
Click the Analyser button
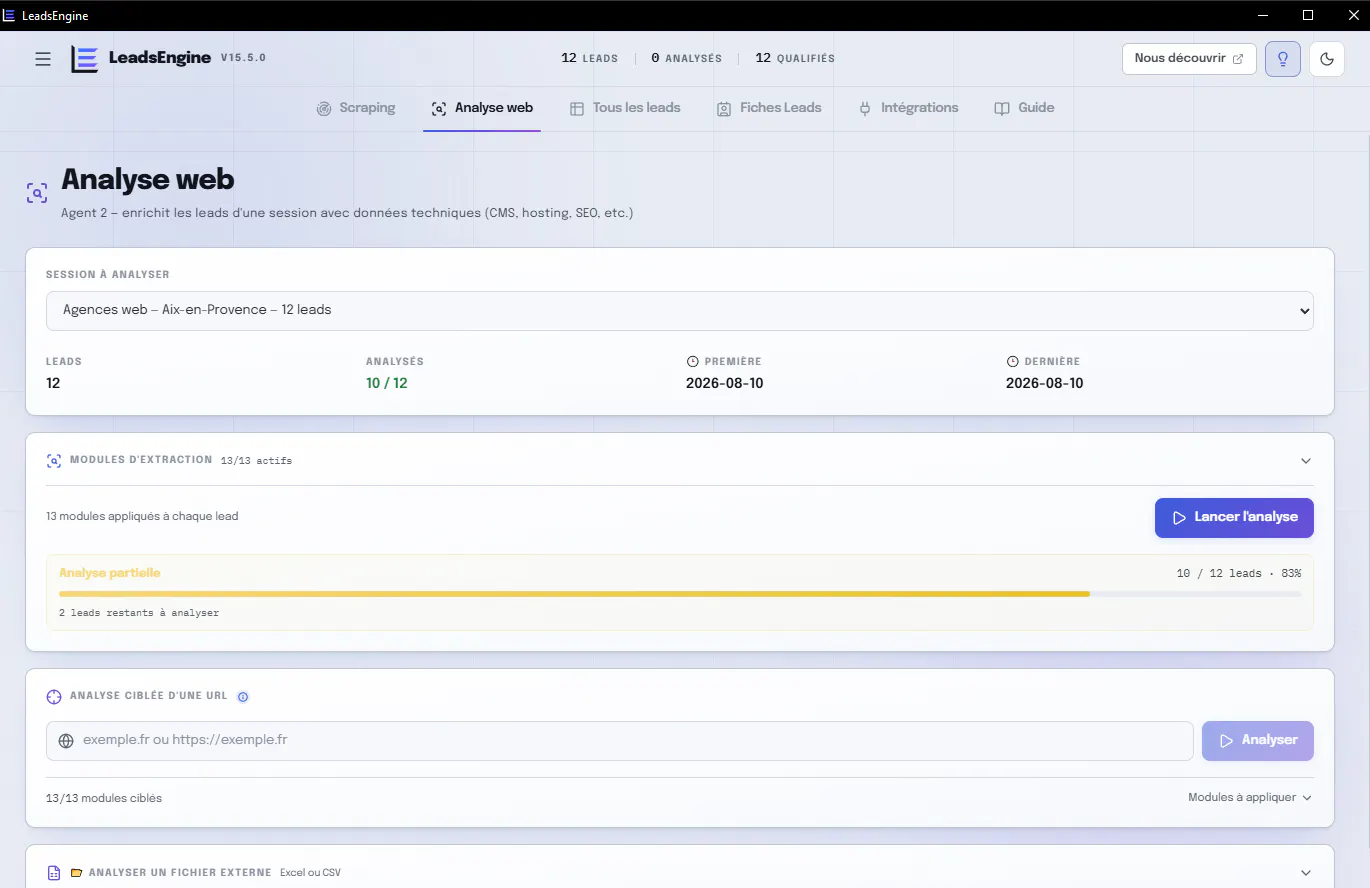tap(1258, 741)
